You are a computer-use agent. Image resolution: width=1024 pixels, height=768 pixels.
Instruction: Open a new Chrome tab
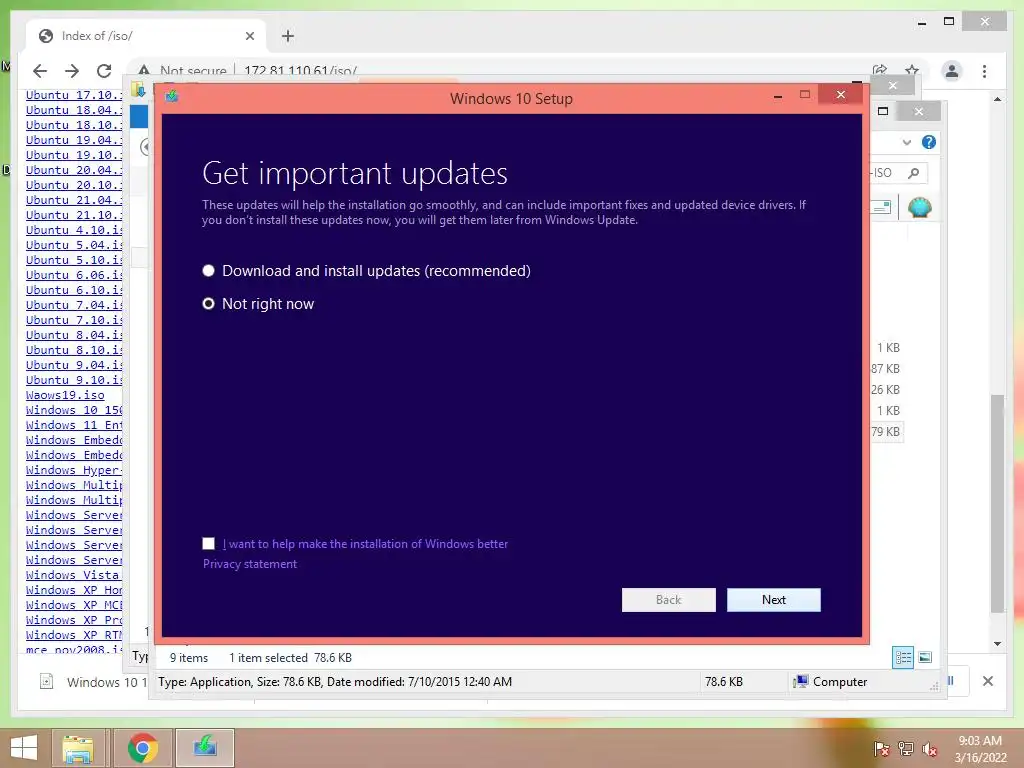288,36
